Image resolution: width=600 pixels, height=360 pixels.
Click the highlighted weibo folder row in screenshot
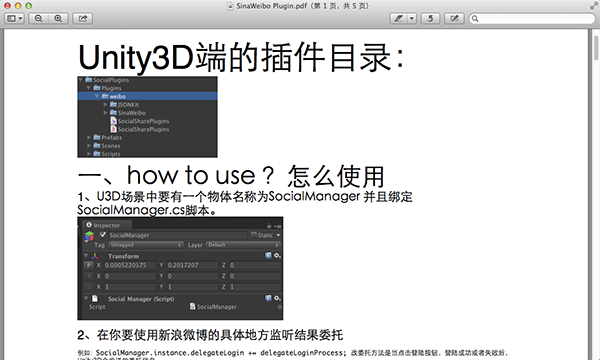pyautogui.click(x=147, y=96)
